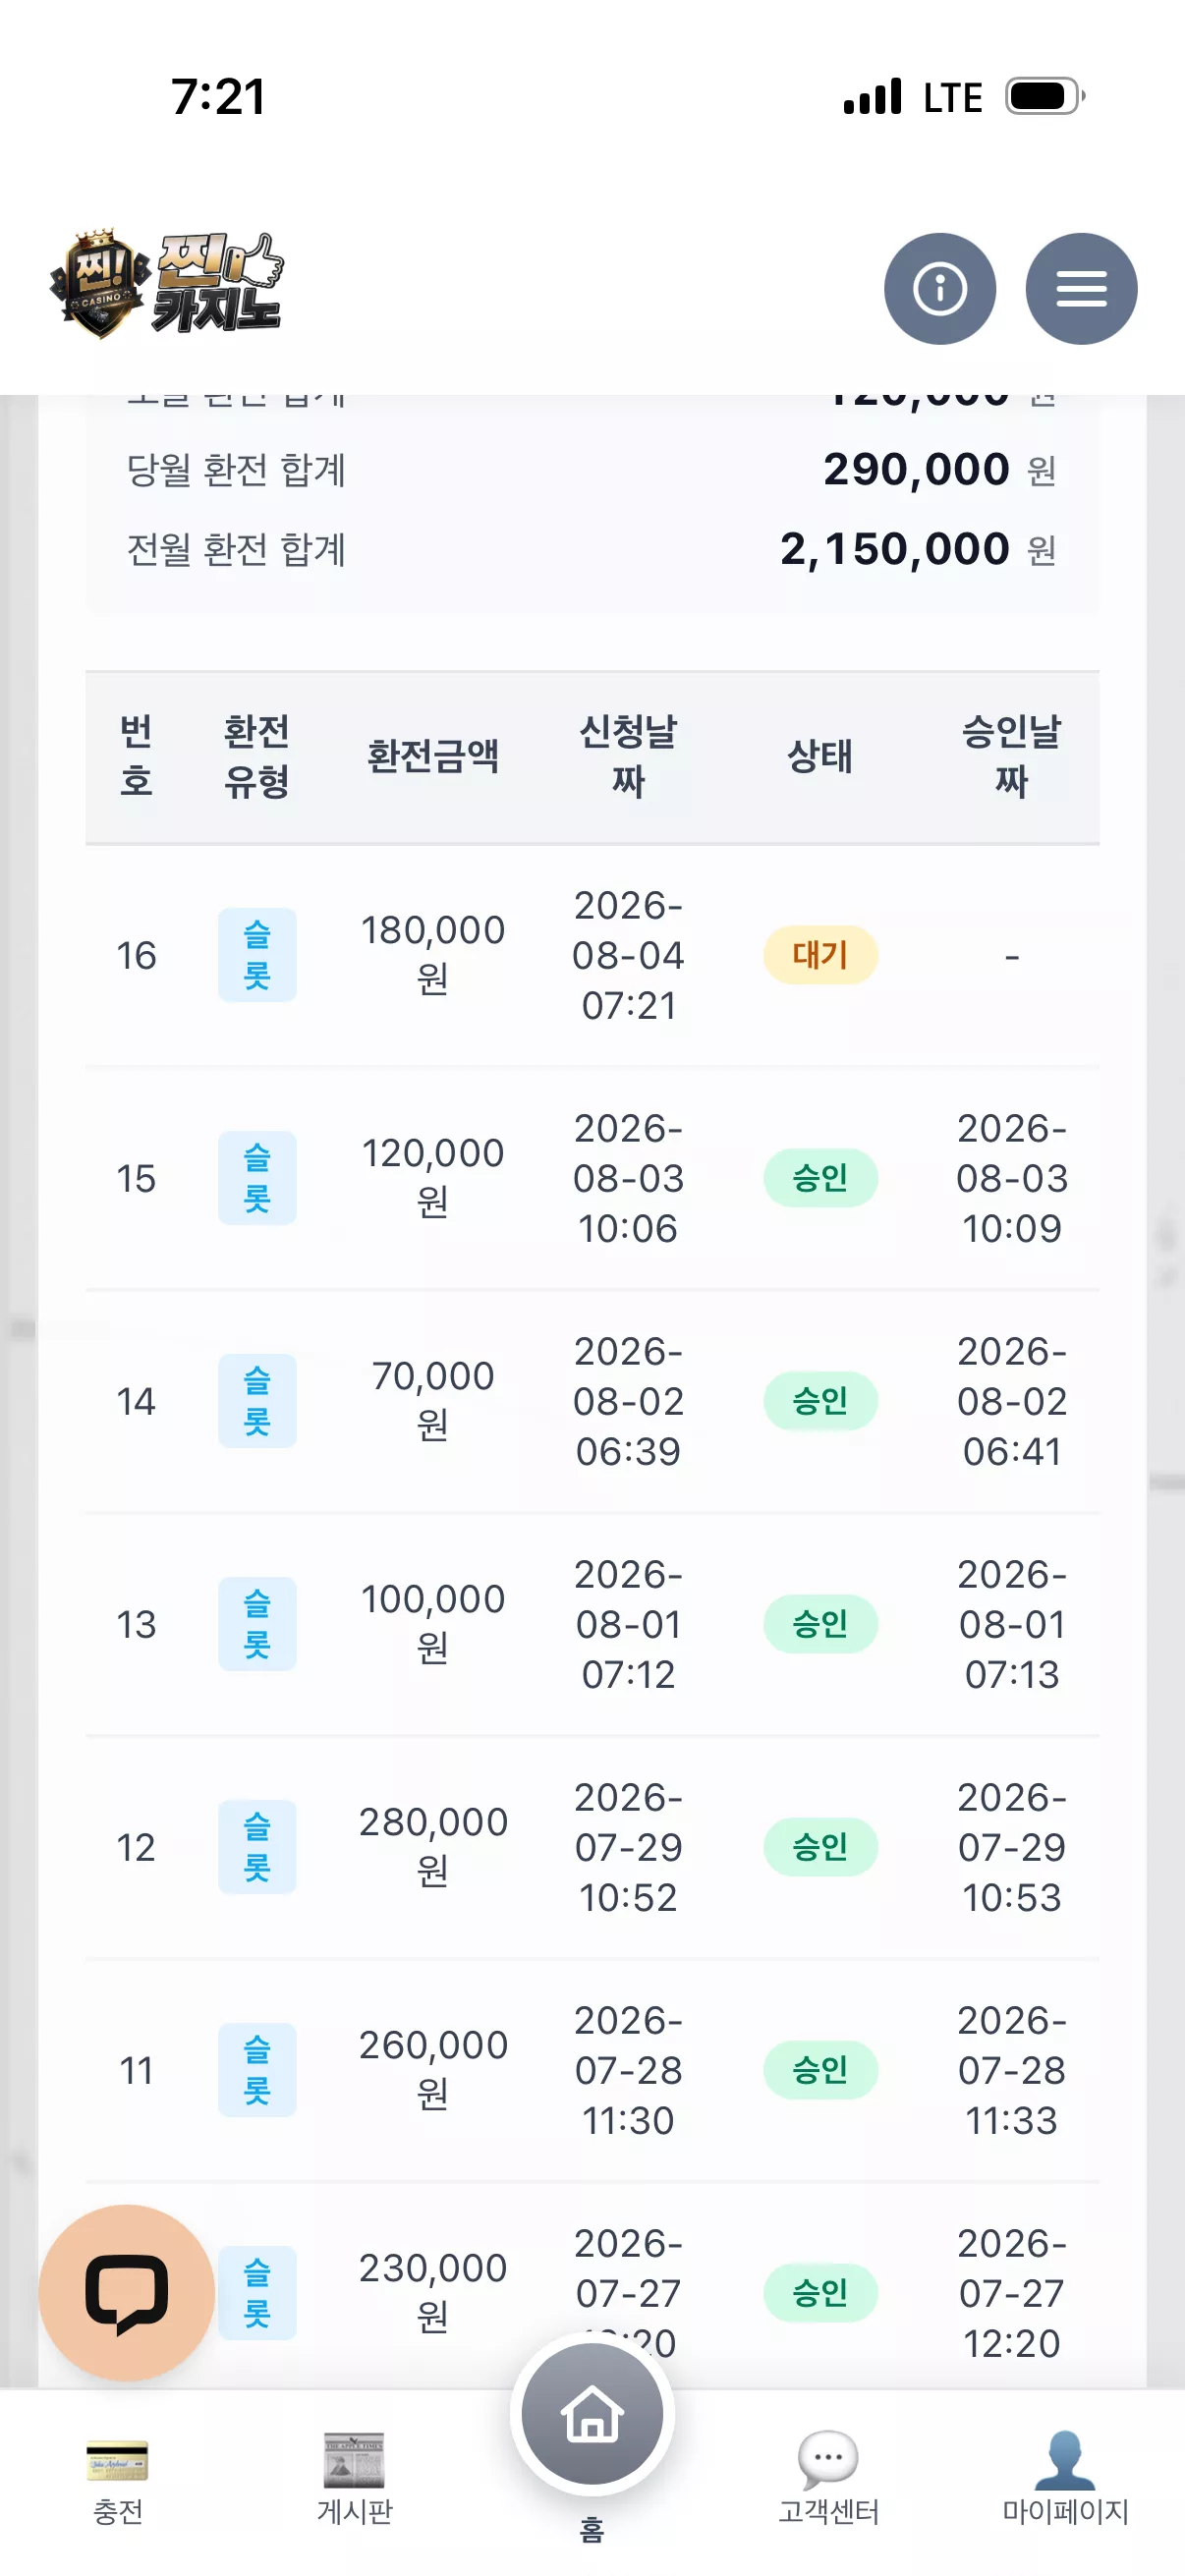Tap the 환전금액 column header

coord(433,756)
